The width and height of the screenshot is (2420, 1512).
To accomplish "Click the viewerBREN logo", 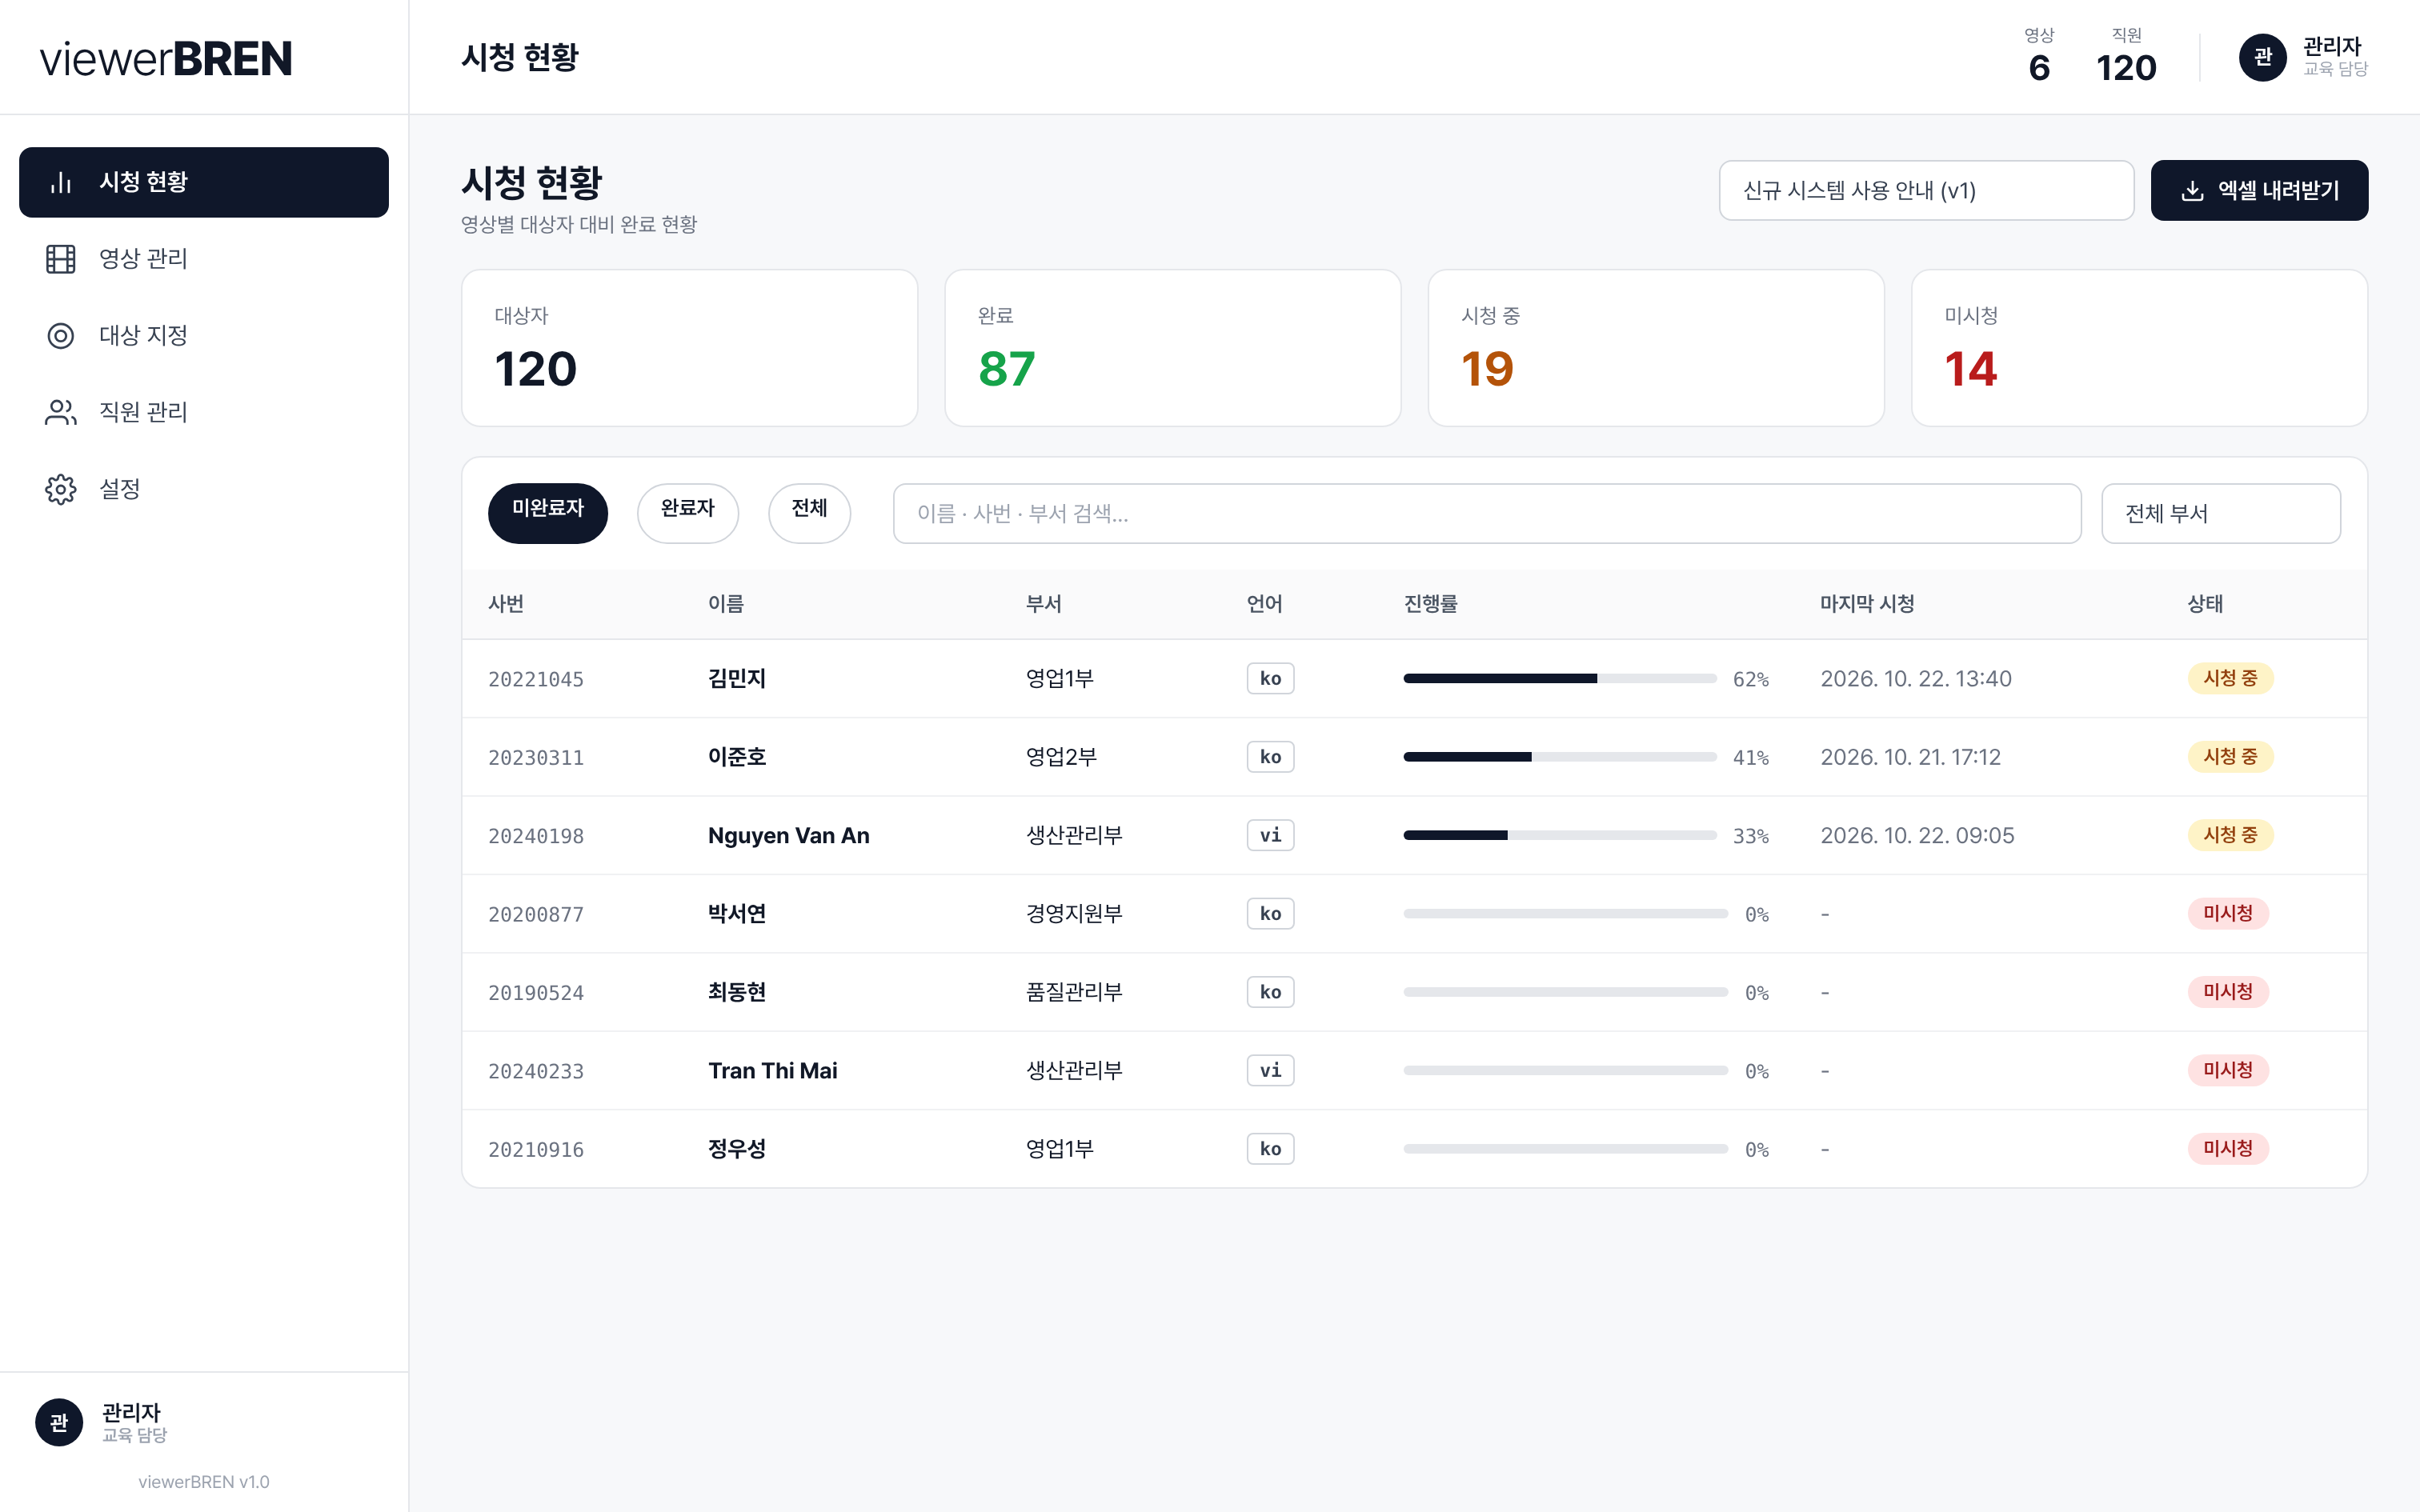I will coord(166,58).
